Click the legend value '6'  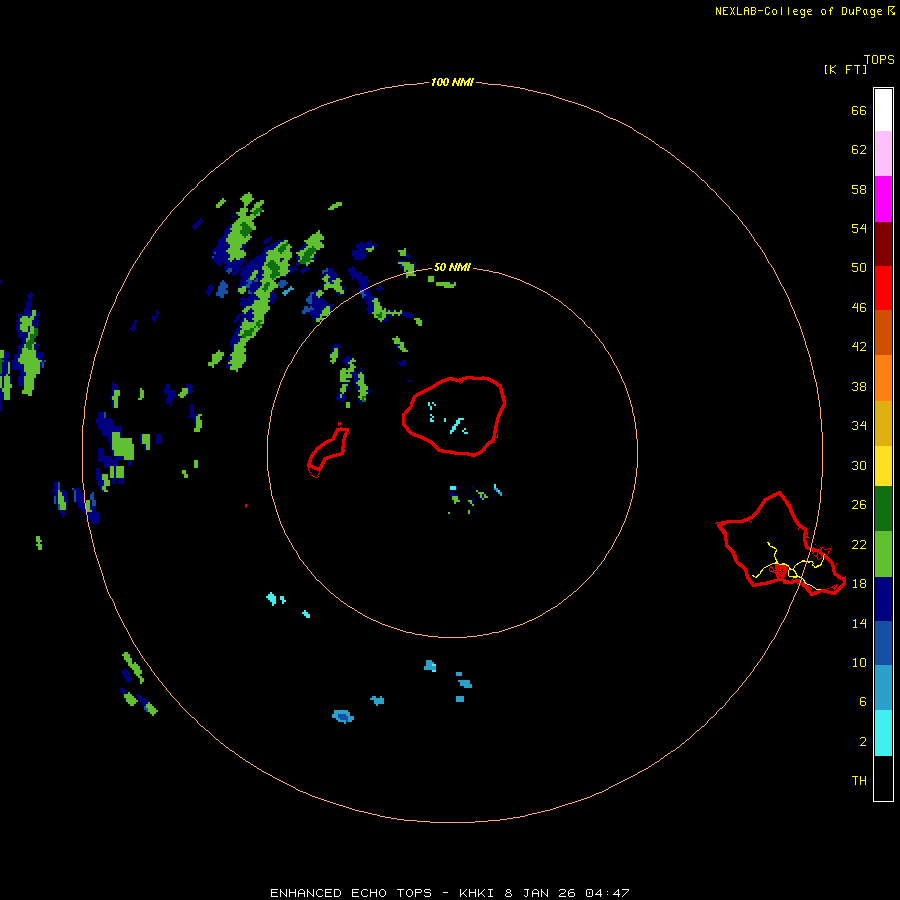(x=863, y=702)
